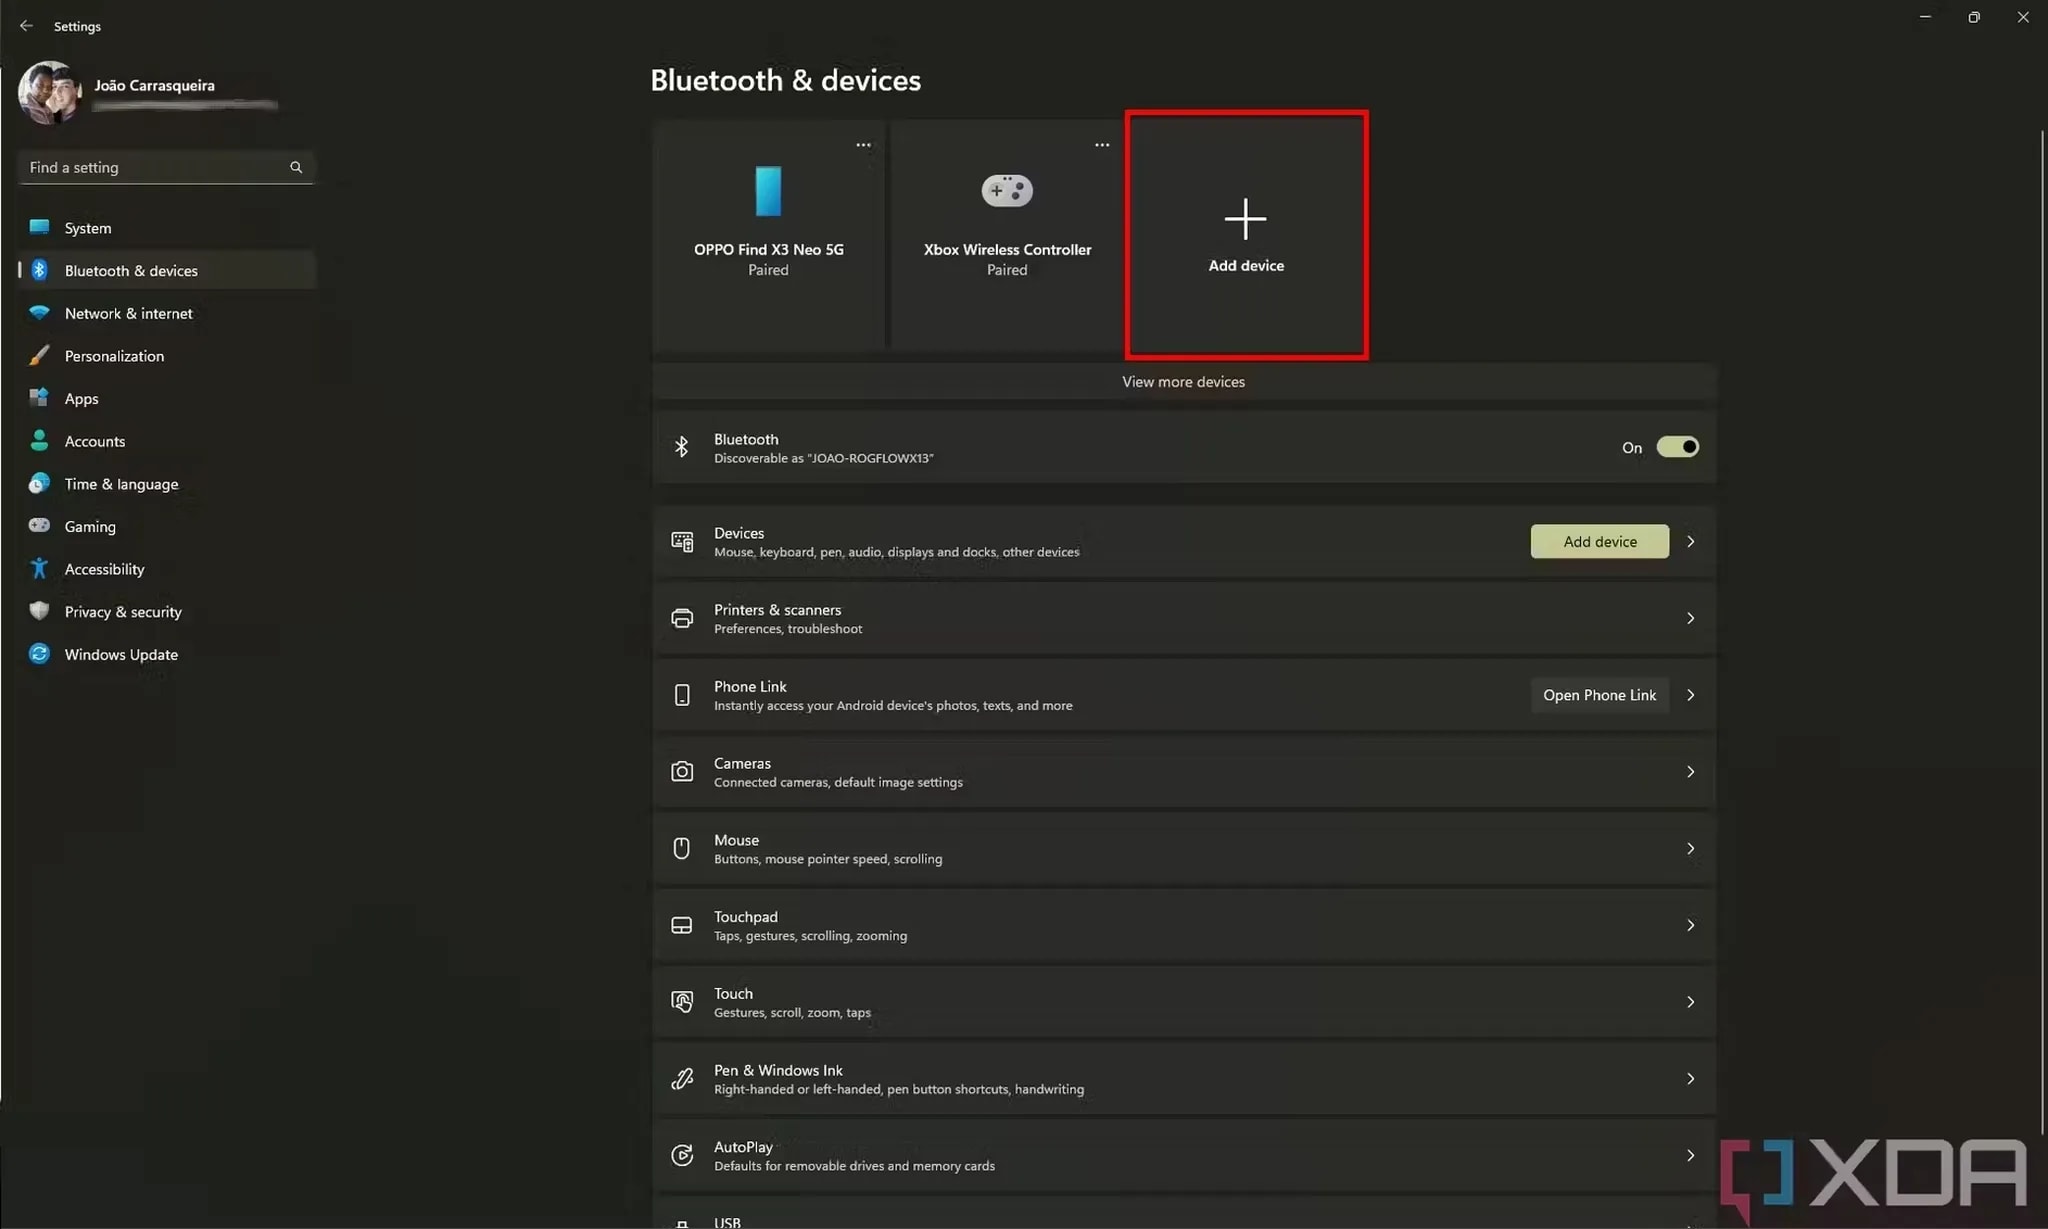Click the Gaming Xbox icon in the sidebar
2048x1229 pixels.
39,526
